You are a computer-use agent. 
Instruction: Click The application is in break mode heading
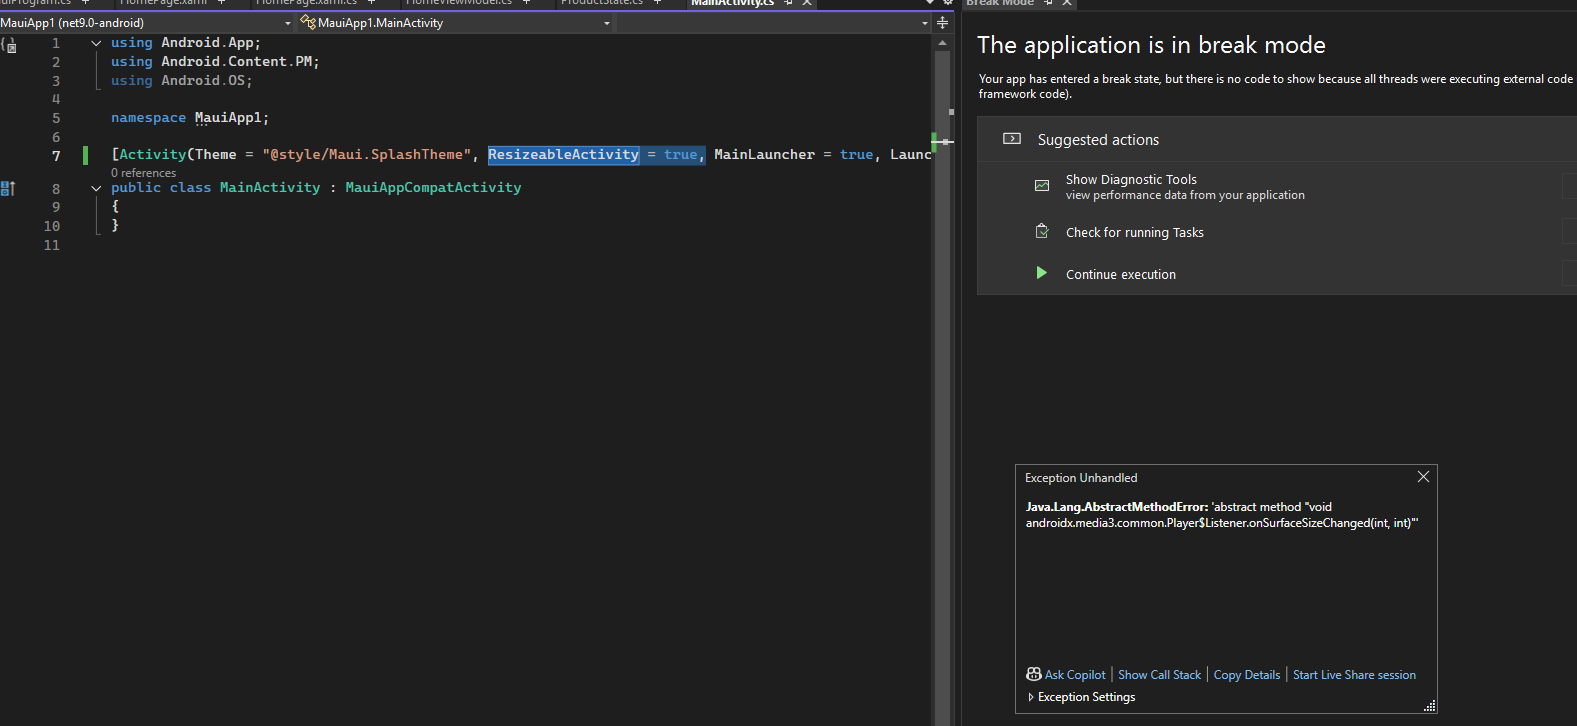(1151, 45)
